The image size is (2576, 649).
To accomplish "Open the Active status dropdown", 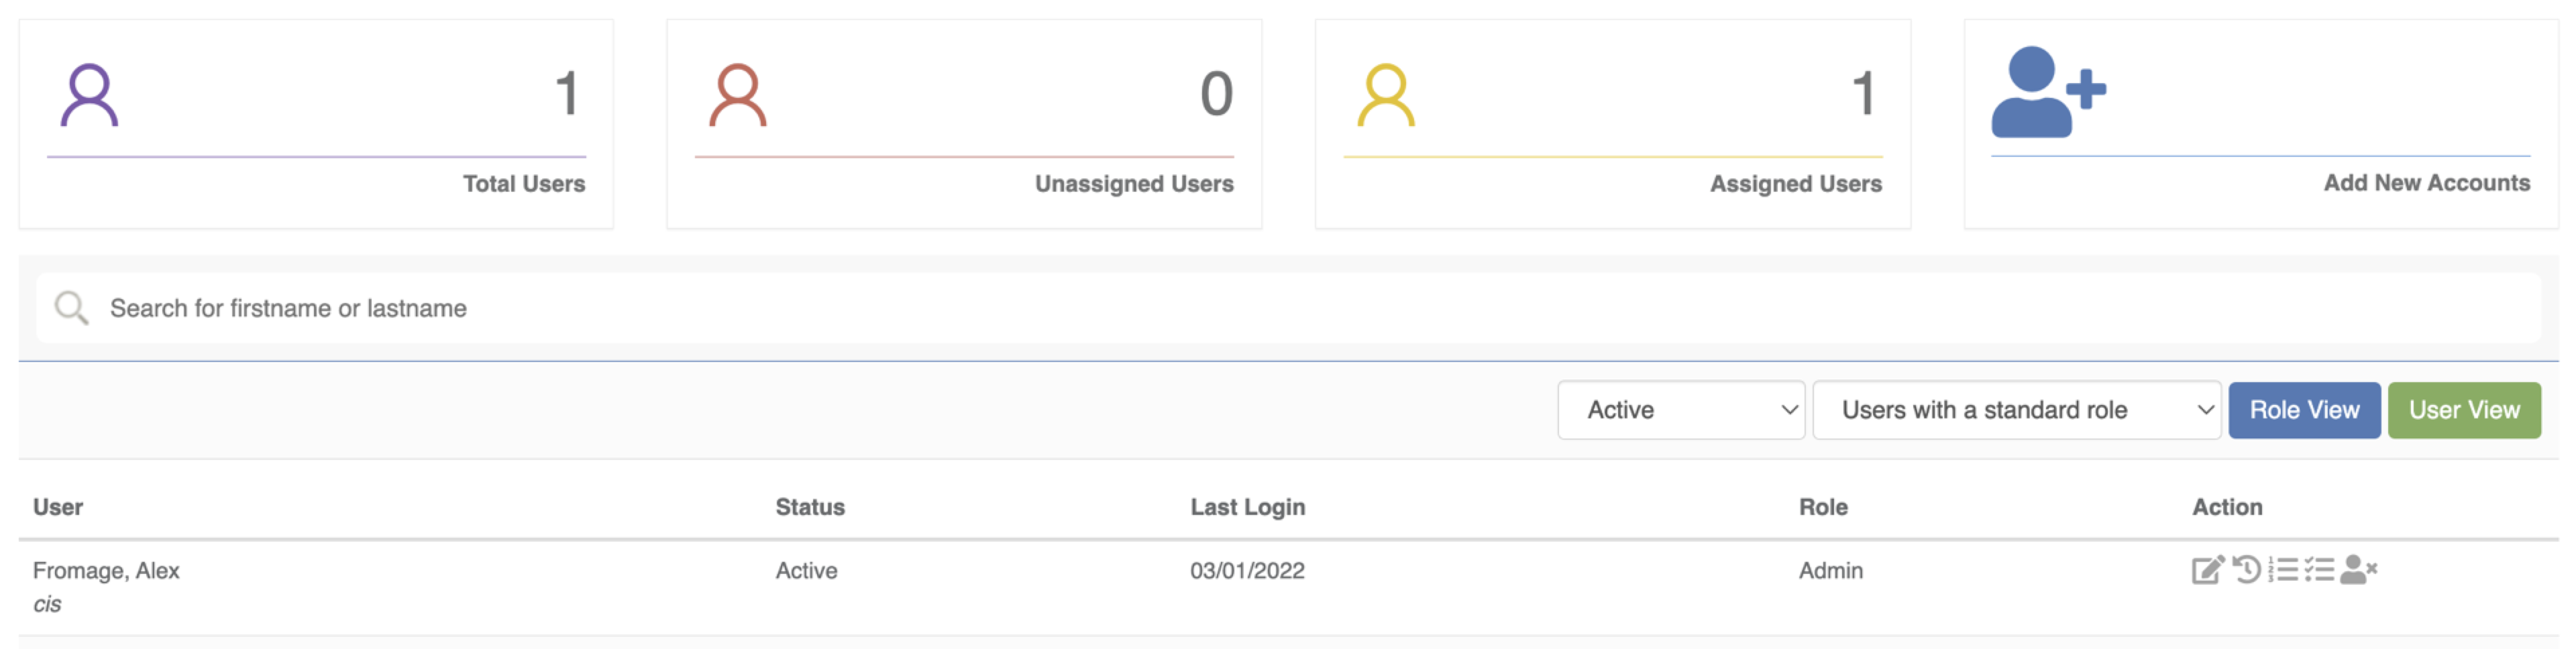I will tap(1680, 410).
